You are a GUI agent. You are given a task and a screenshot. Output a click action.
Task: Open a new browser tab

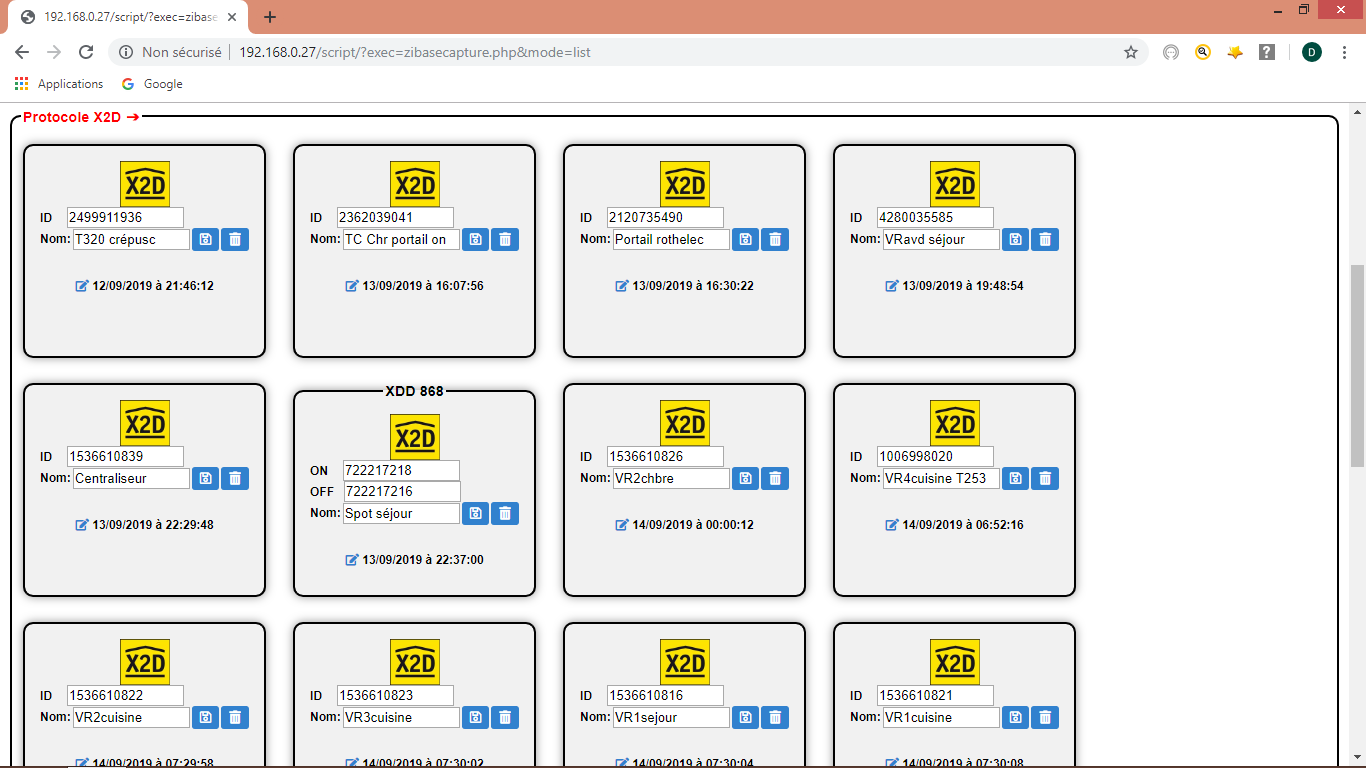[x=270, y=17]
